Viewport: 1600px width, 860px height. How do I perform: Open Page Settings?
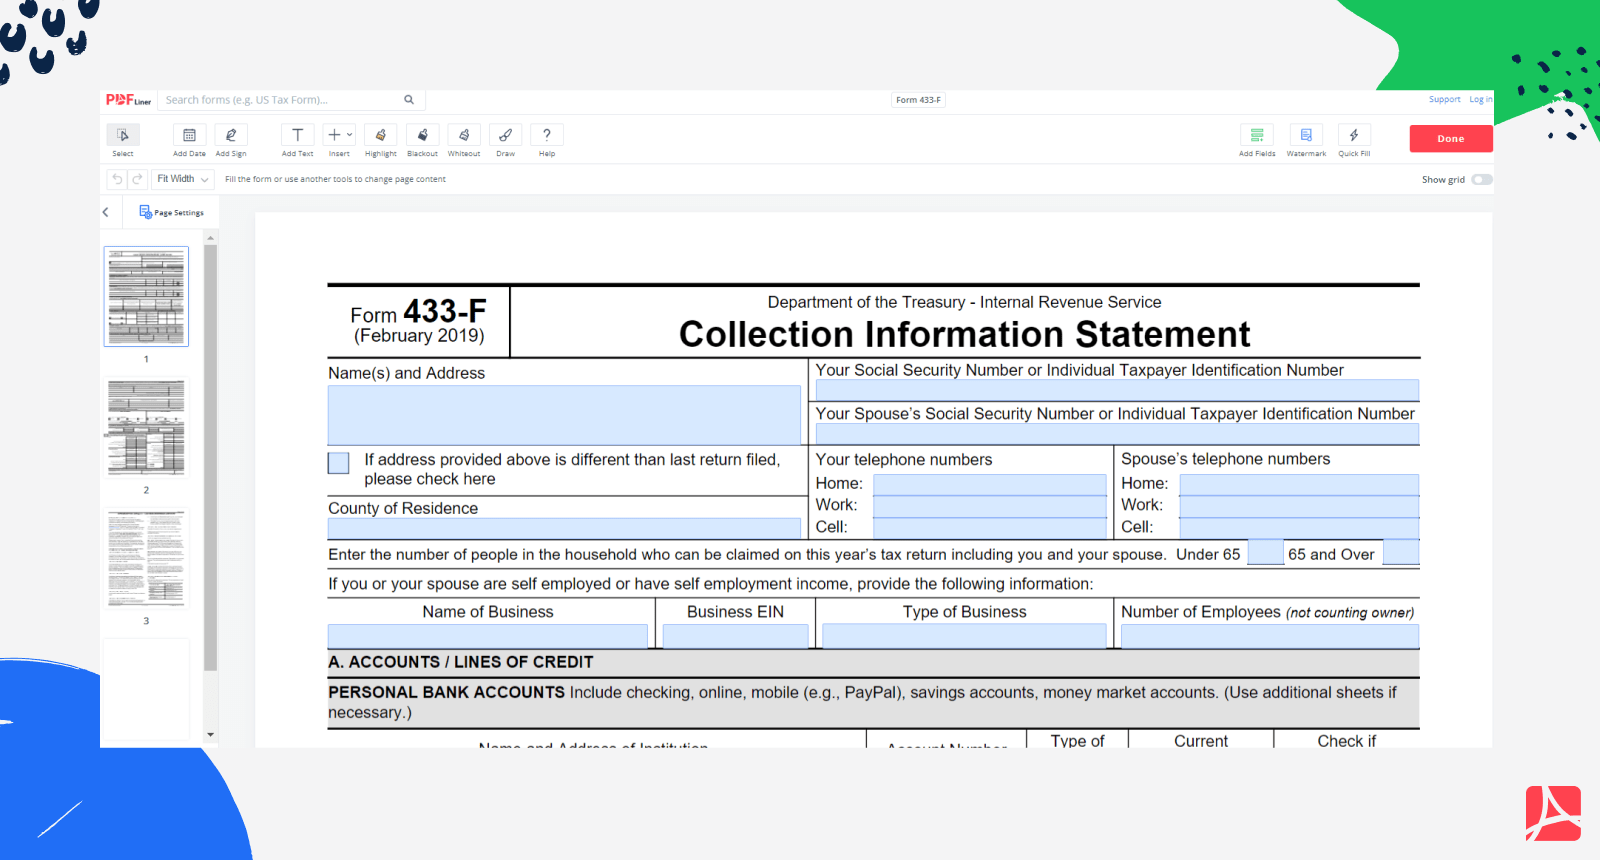pyautogui.click(x=172, y=212)
